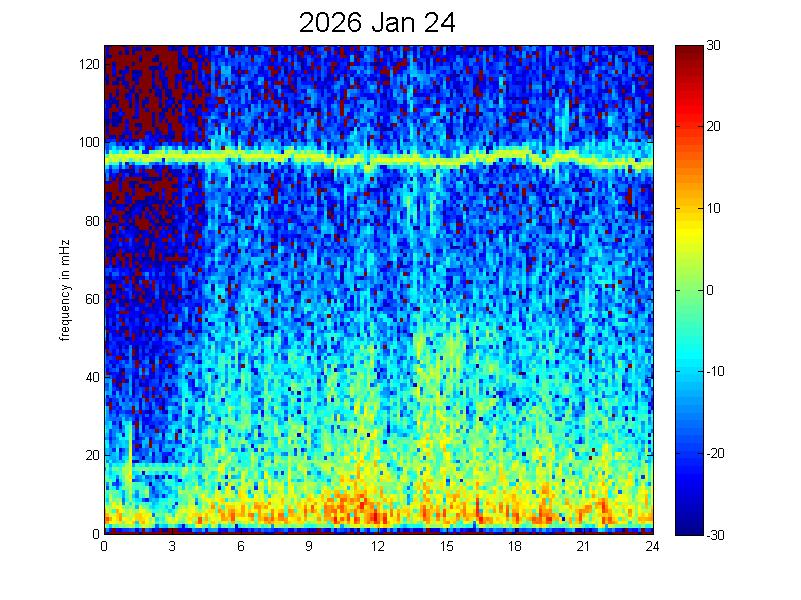Click the x-axis tick label 18
This screenshot has height=600, width=801.
[x=514, y=546]
